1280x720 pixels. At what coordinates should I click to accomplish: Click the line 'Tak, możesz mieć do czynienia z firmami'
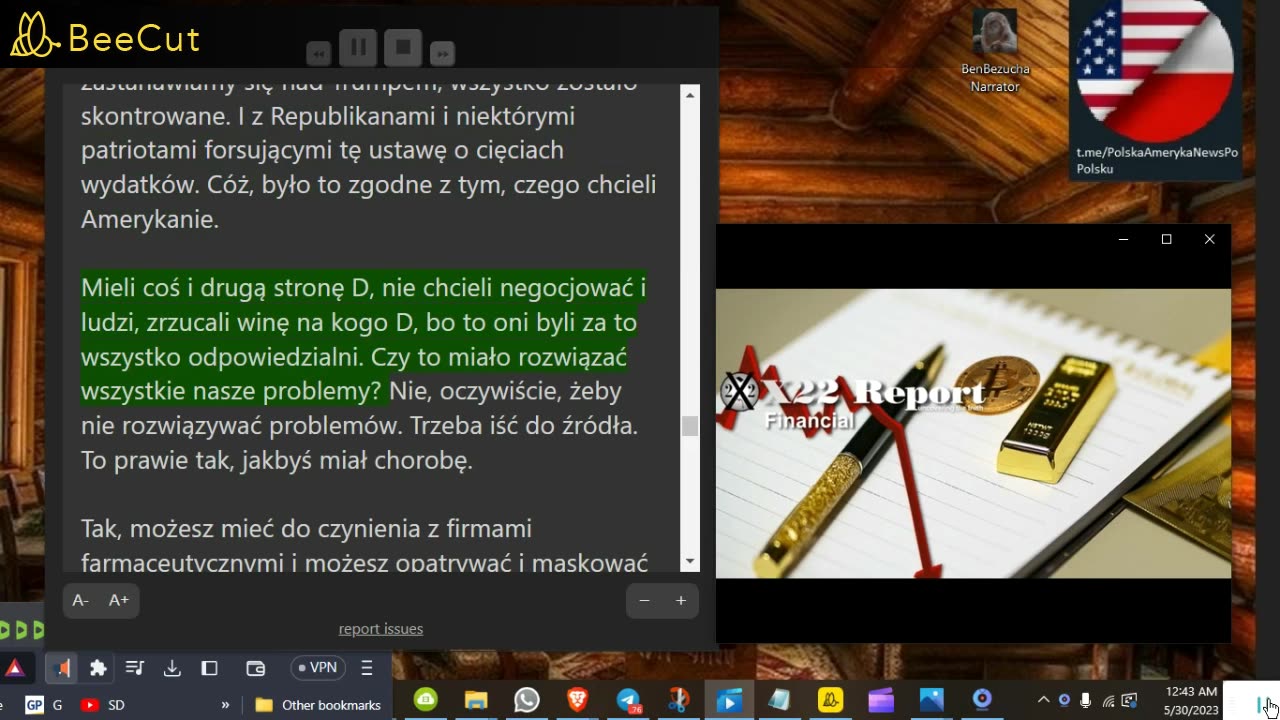point(306,528)
